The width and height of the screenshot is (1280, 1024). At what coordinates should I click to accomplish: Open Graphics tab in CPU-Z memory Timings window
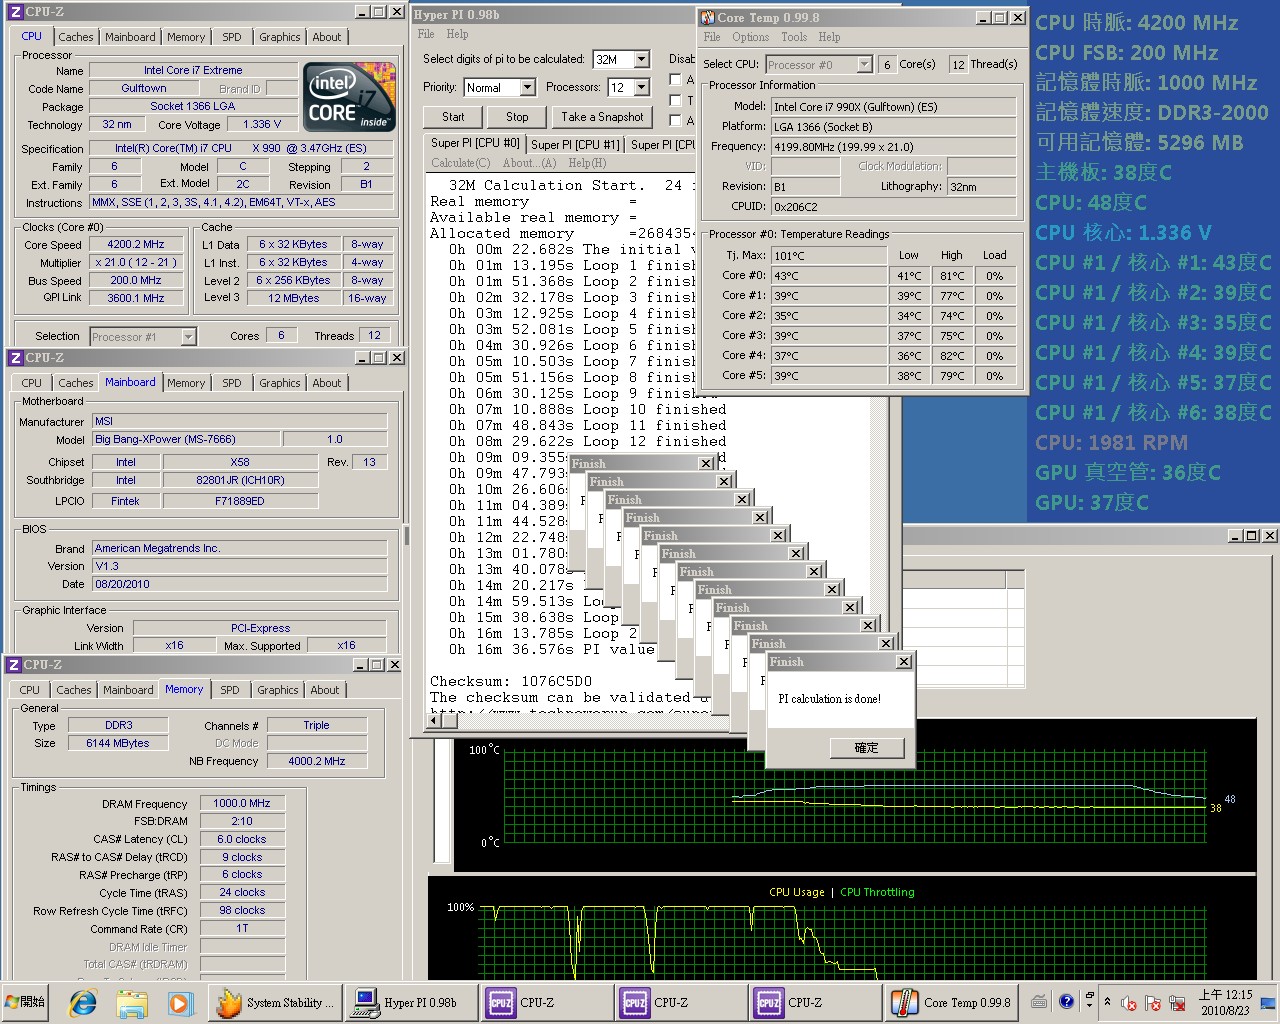pyautogui.click(x=278, y=690)
